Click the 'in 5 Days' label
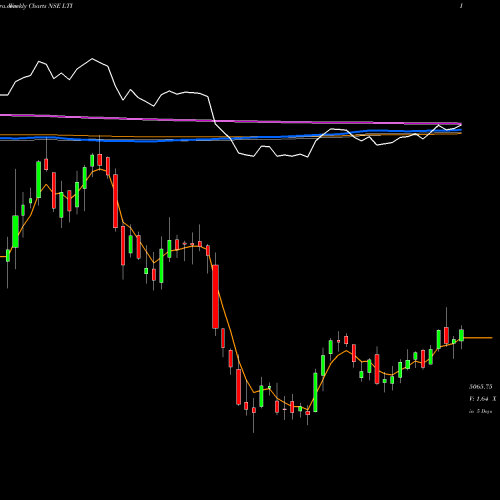The height and width of the screenshot is (500, 500). click(x=480, y=411)
